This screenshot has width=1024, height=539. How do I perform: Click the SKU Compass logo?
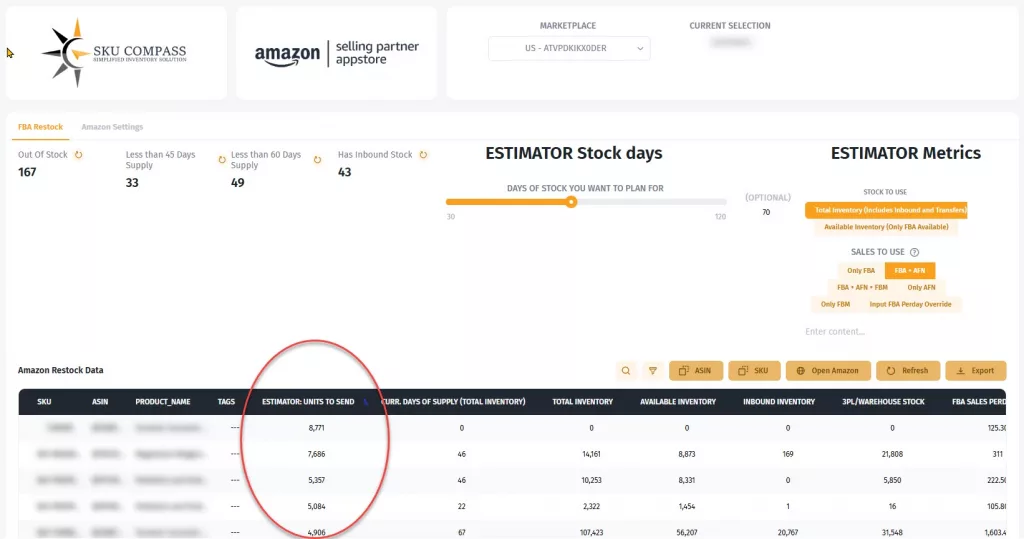tap(116, 53)
